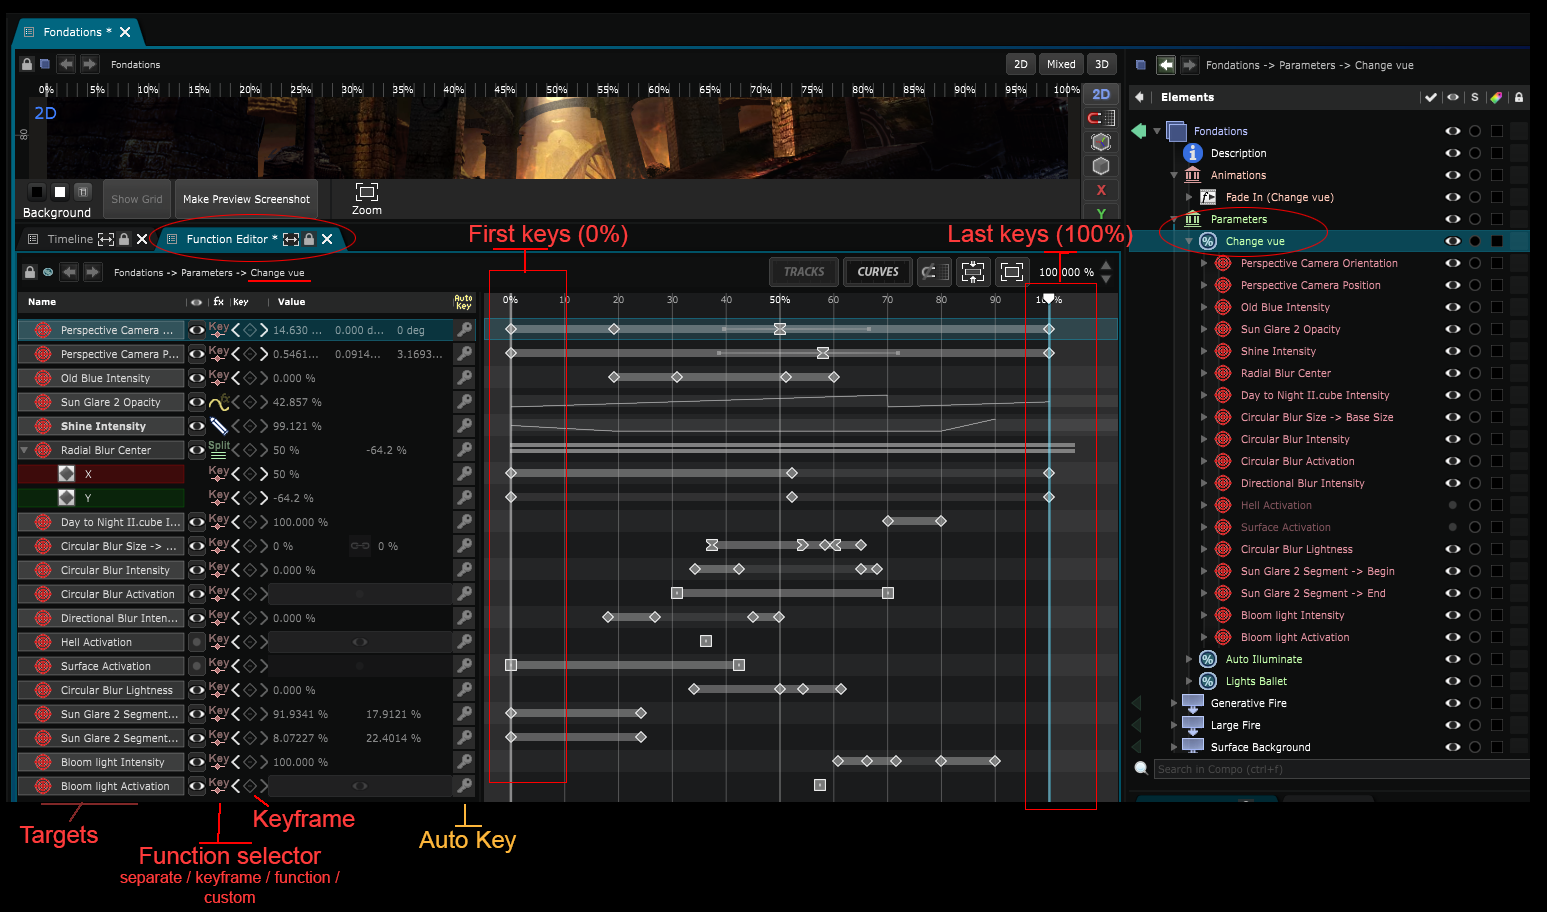Expand the Auto Illuminate tree item

[x=1189, y=659]
